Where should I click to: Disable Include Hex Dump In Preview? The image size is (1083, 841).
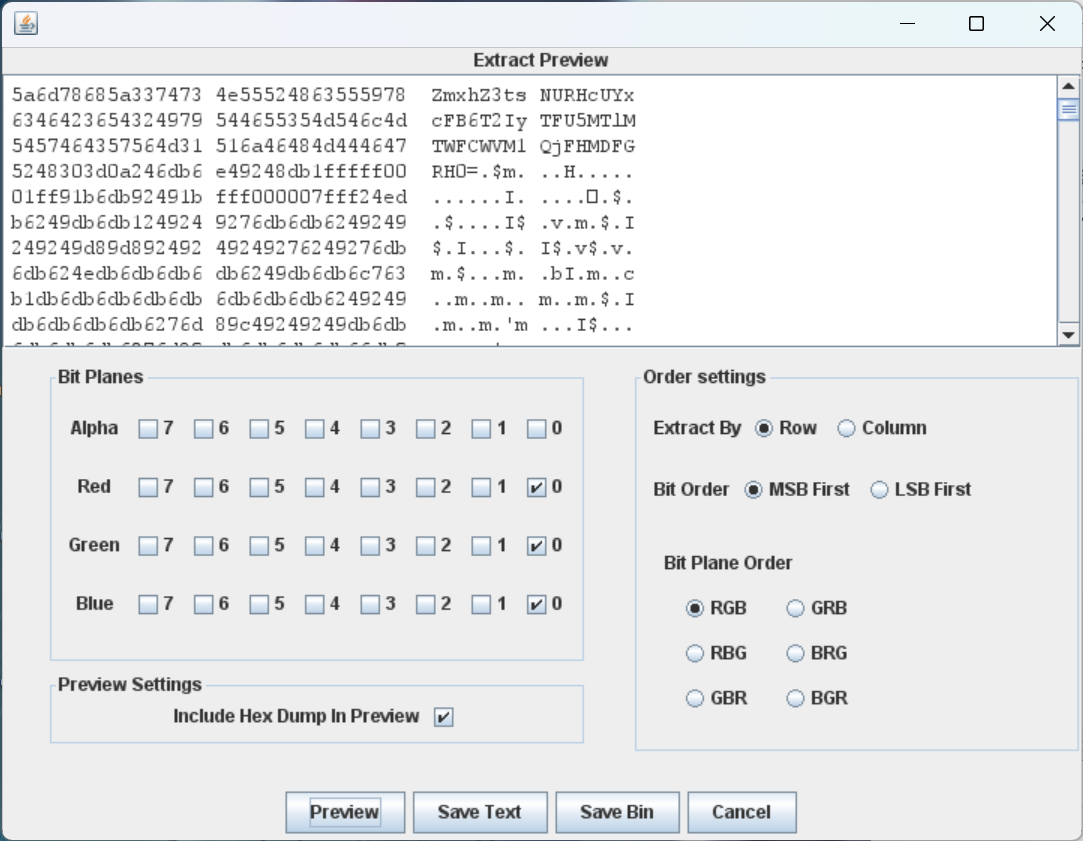[x=443, y=717]
